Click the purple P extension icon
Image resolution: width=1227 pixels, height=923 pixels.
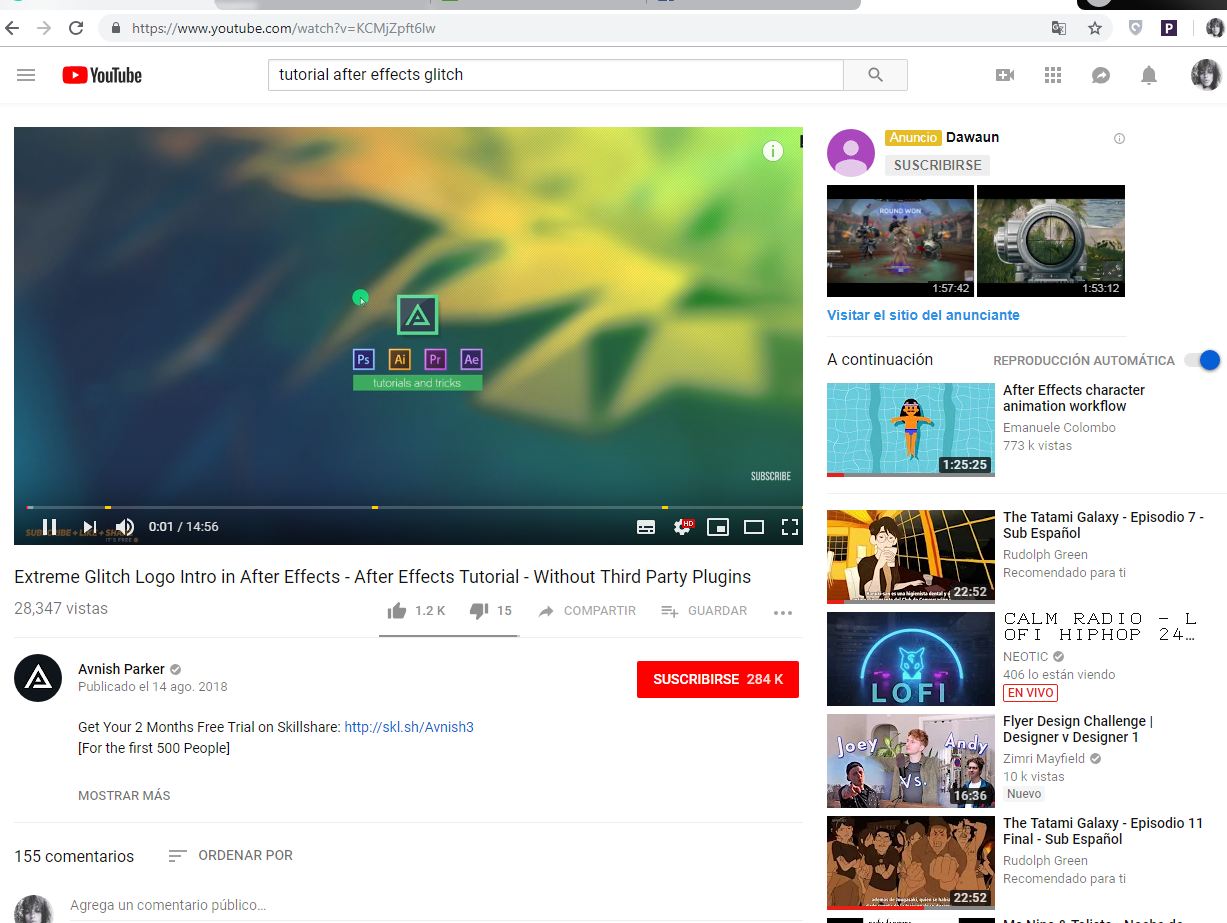coord(1168,28)
